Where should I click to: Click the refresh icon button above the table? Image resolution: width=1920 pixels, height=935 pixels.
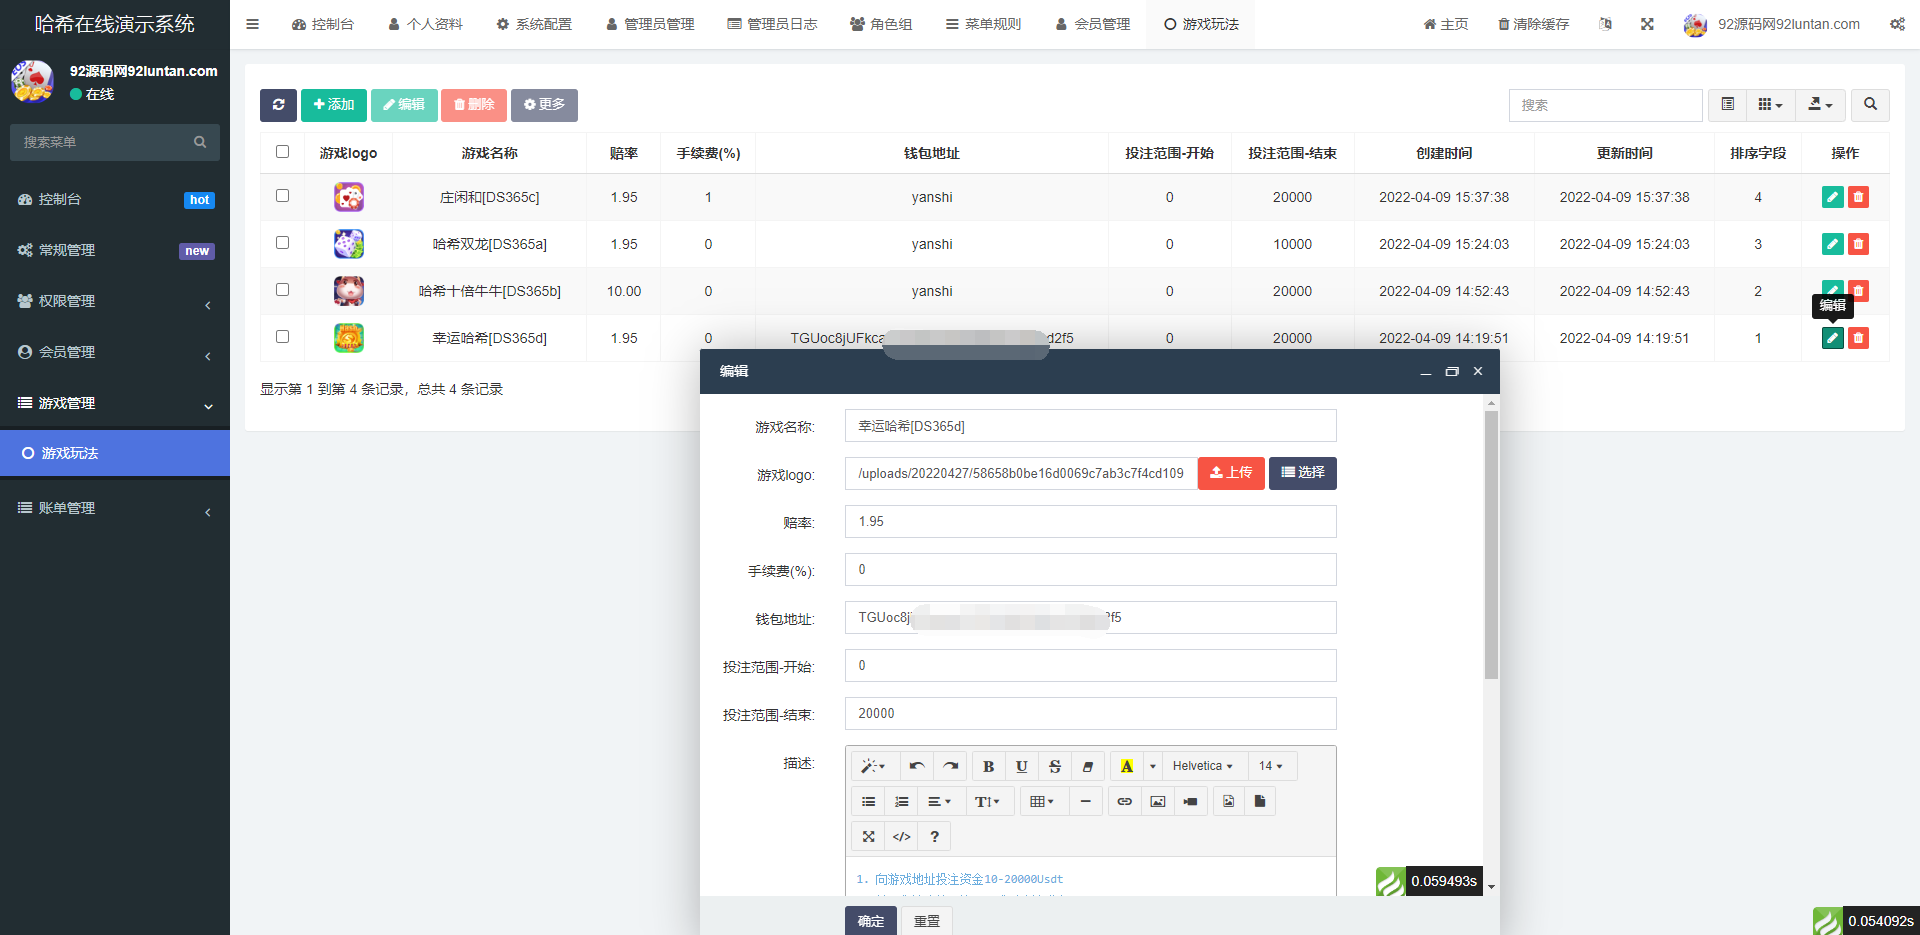coord(278,105)
